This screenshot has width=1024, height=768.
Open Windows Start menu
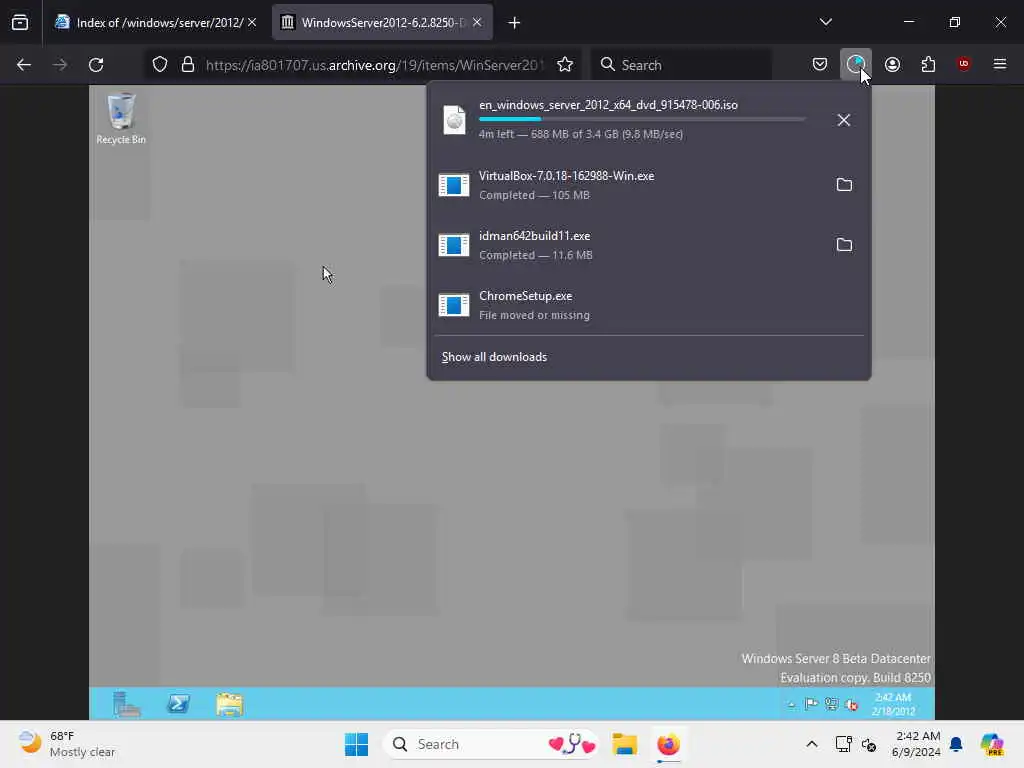pos(357,744)
